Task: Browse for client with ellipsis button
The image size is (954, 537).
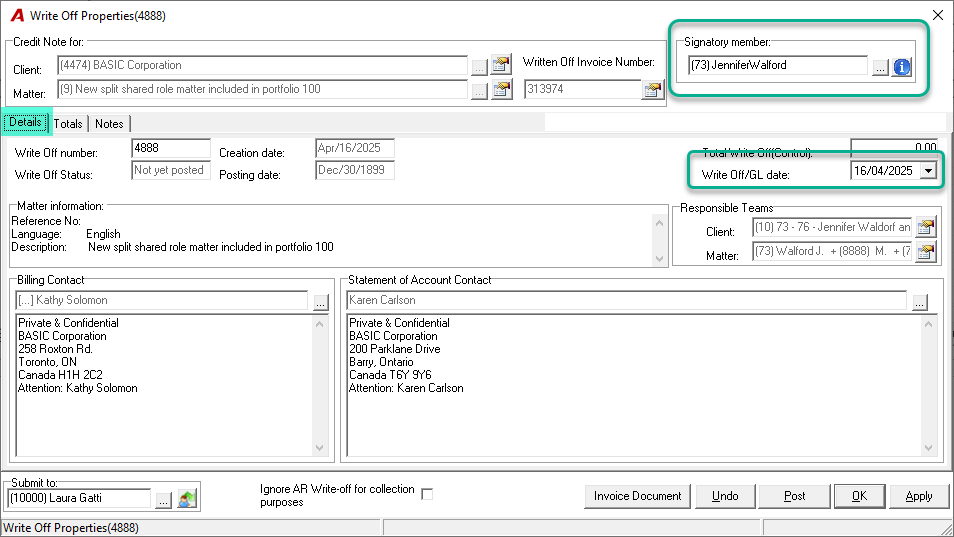Action: [479, 68]
